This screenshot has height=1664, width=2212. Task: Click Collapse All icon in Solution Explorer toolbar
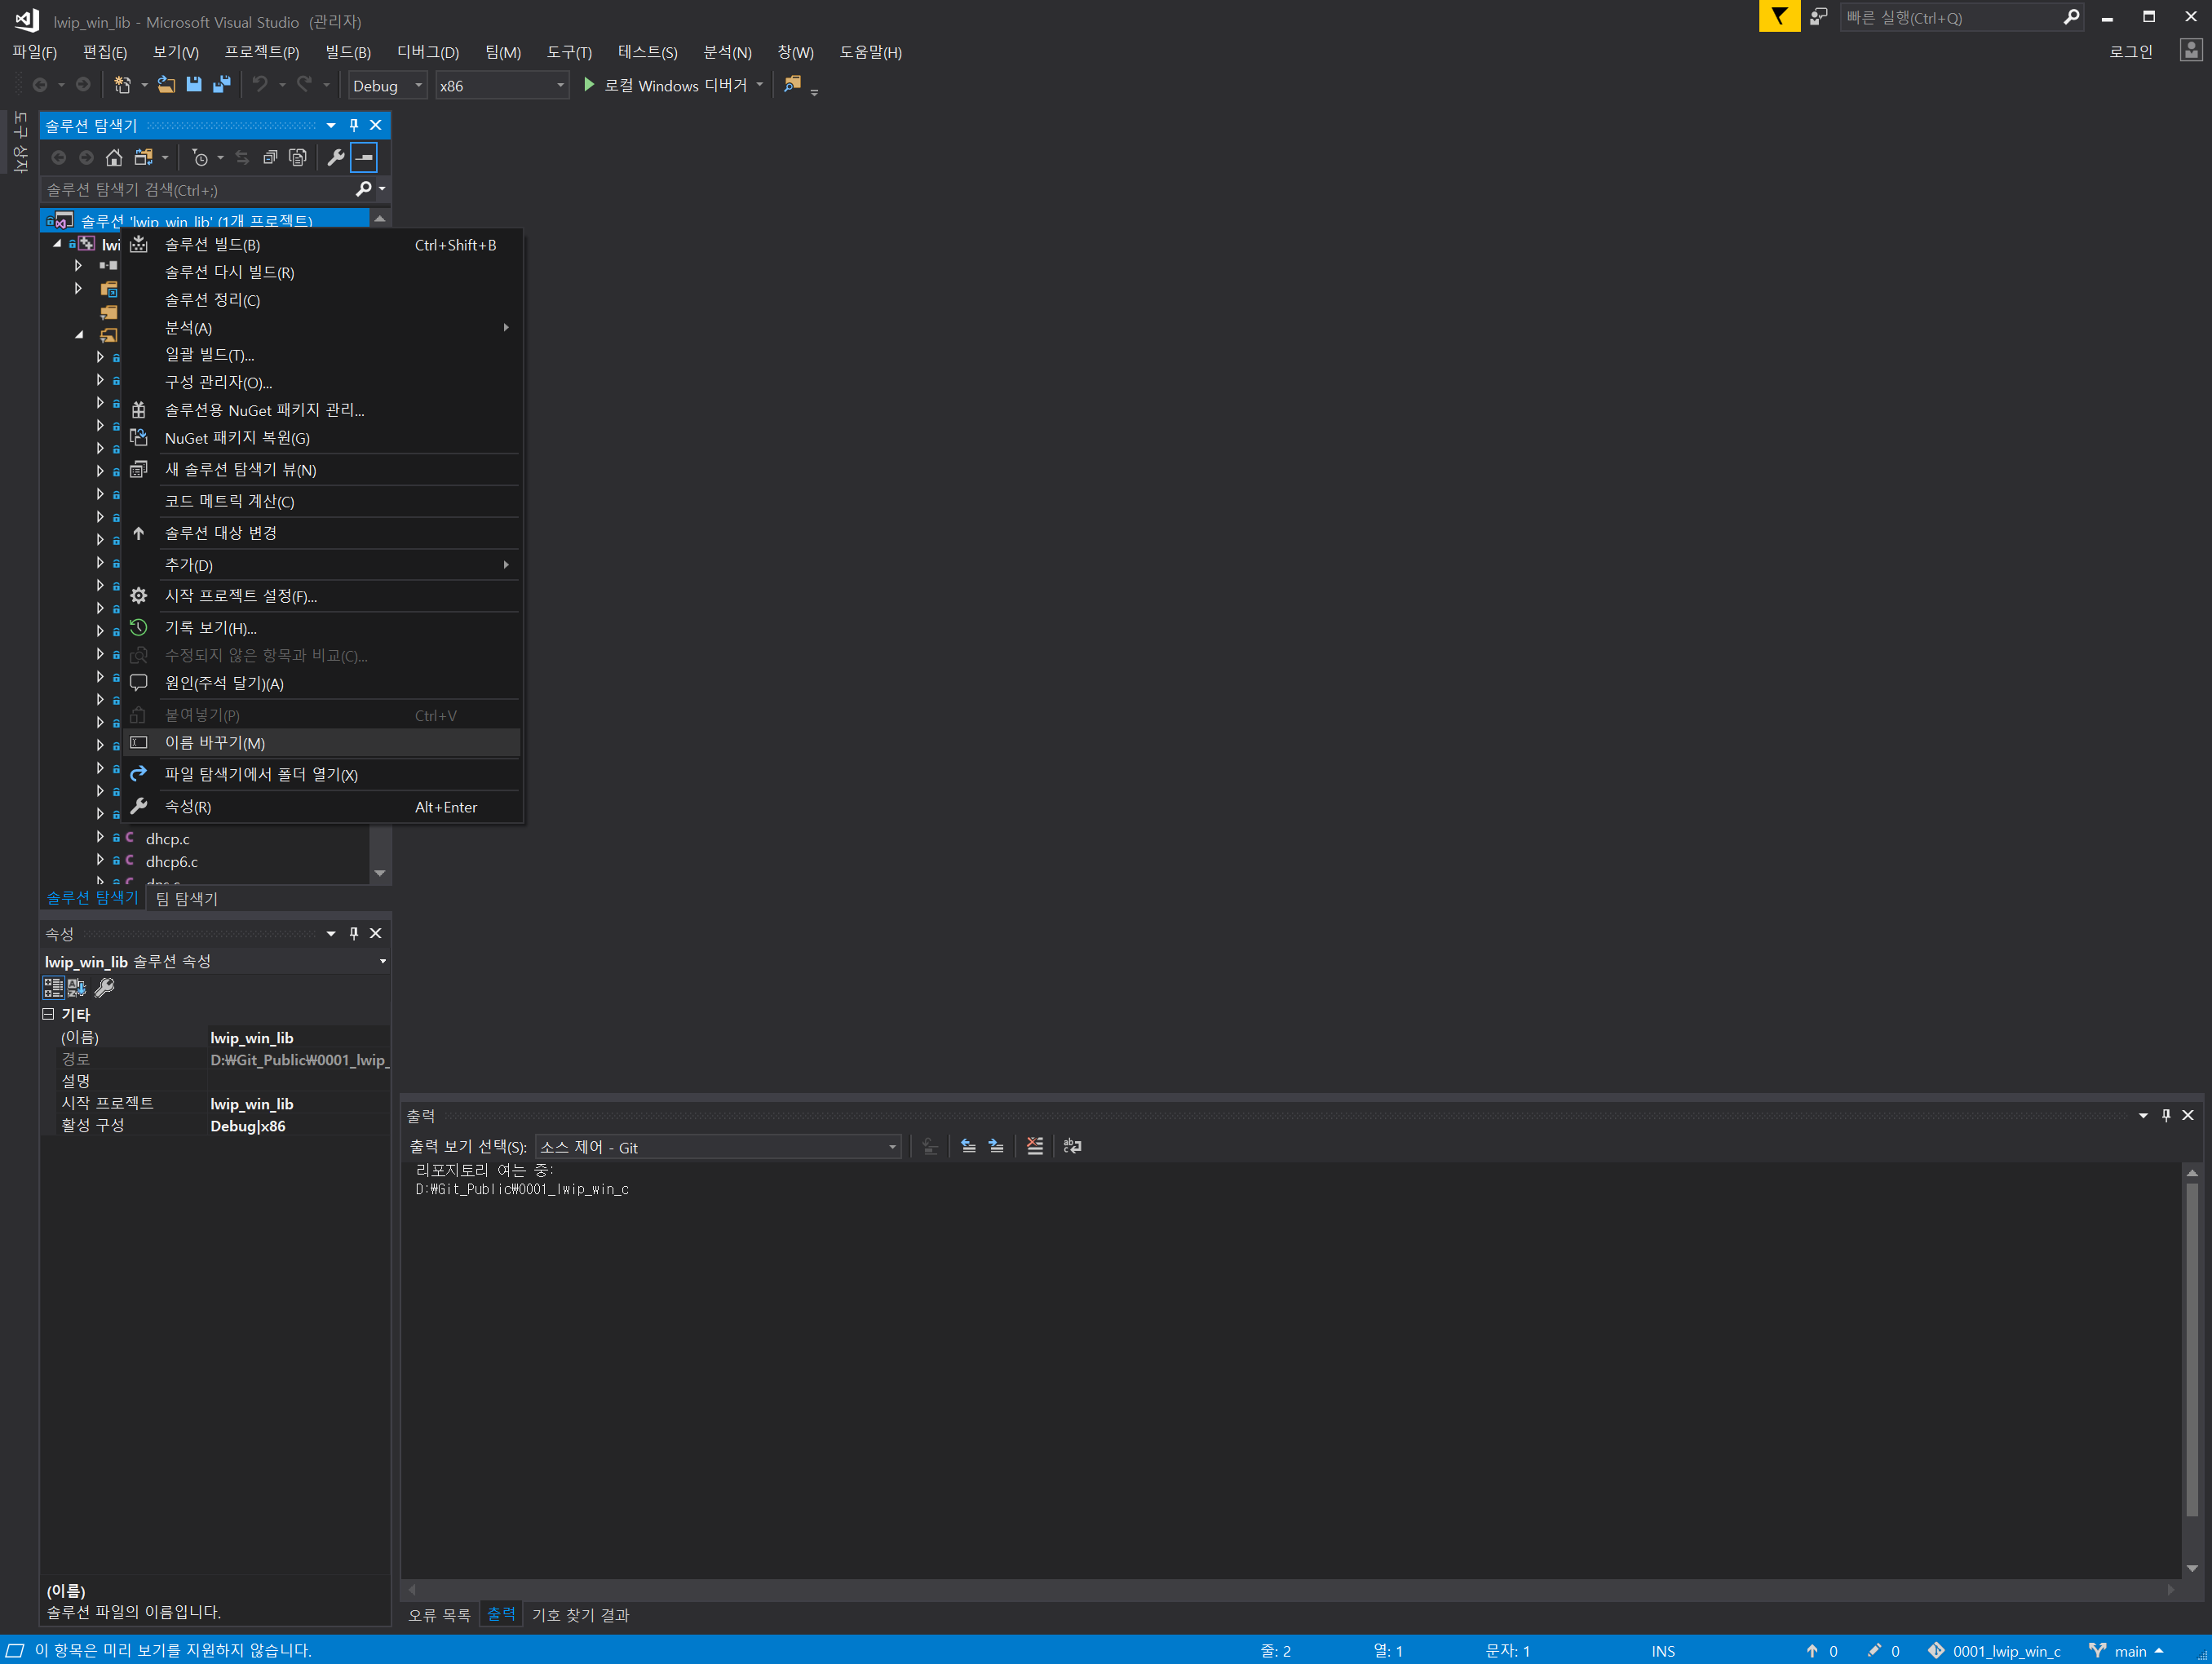(x=270, y=157)
